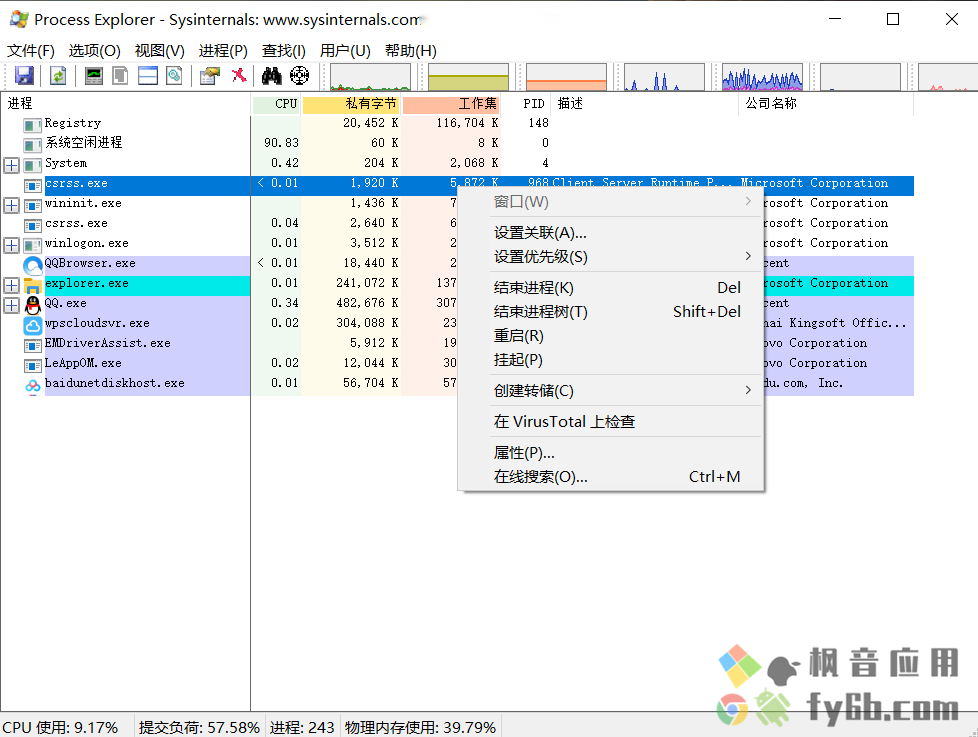Click the dense blue network activity graph
This screenshot has width=978, height=737.
[x=762, y=77]
